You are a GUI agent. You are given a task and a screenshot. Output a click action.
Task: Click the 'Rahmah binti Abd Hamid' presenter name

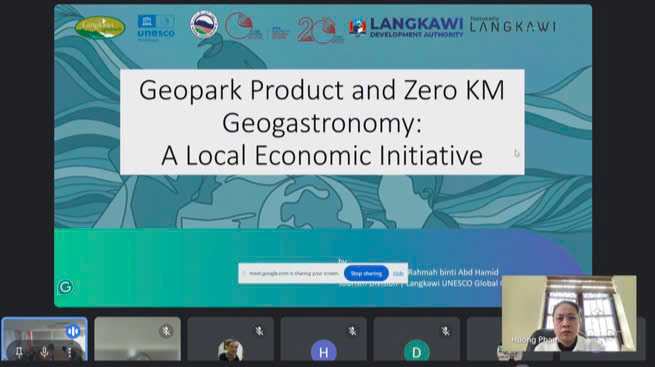coord(453,272)
